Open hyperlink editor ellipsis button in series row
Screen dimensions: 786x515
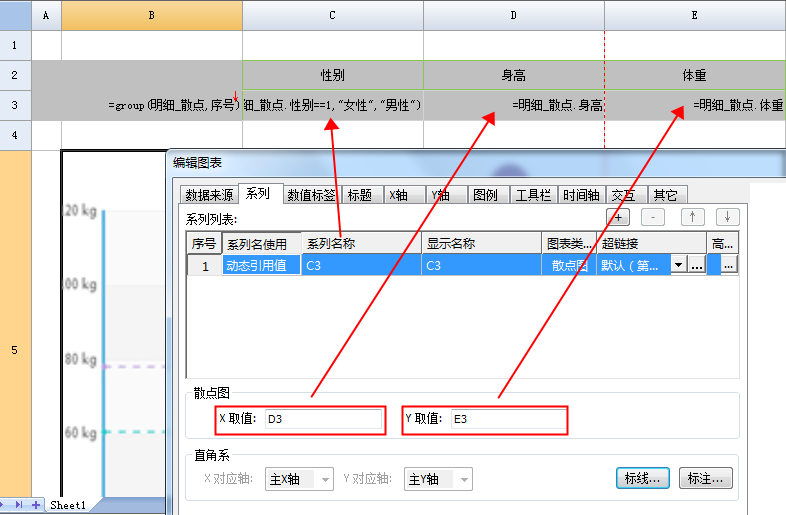[697, 265]
